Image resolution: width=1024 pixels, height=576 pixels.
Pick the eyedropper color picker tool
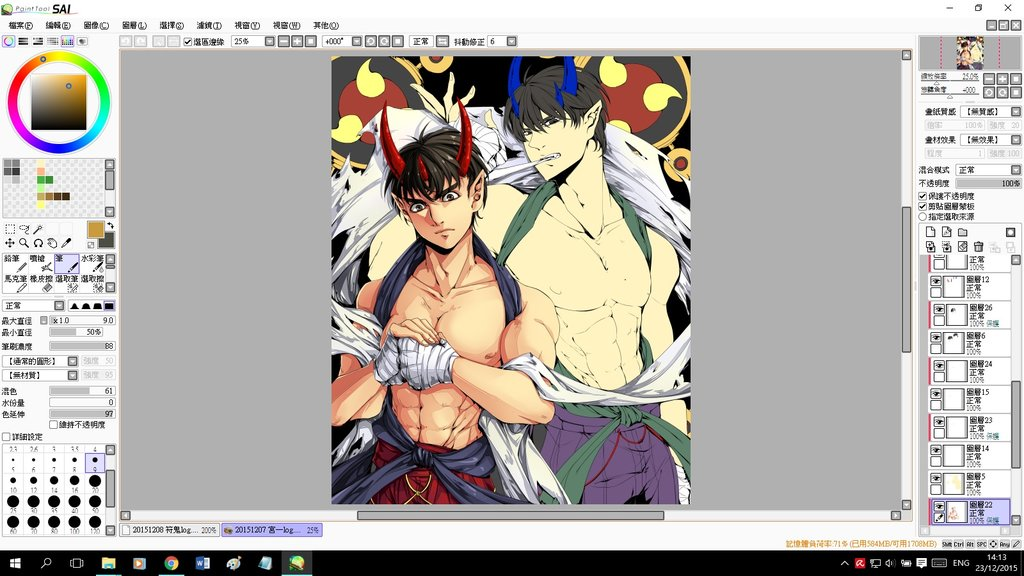(x=66, y=243)
